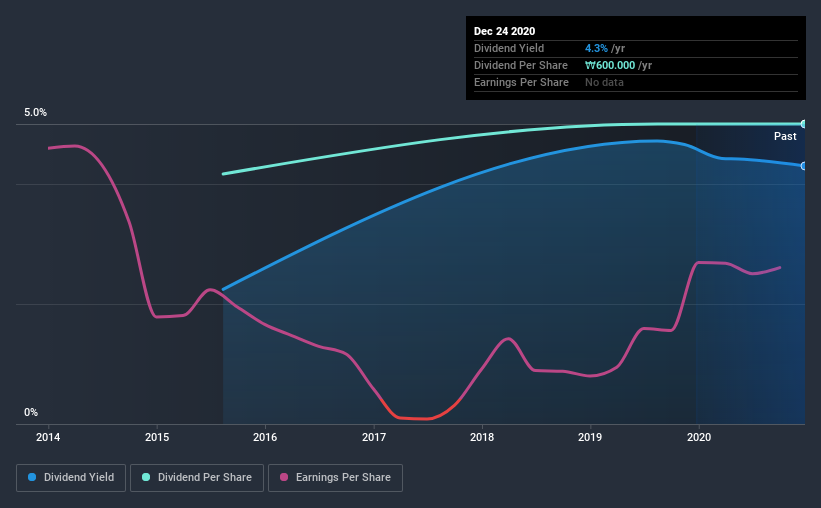Select the 2015 x-axis label
821x508 pixels.
click(x=157, y=437)
